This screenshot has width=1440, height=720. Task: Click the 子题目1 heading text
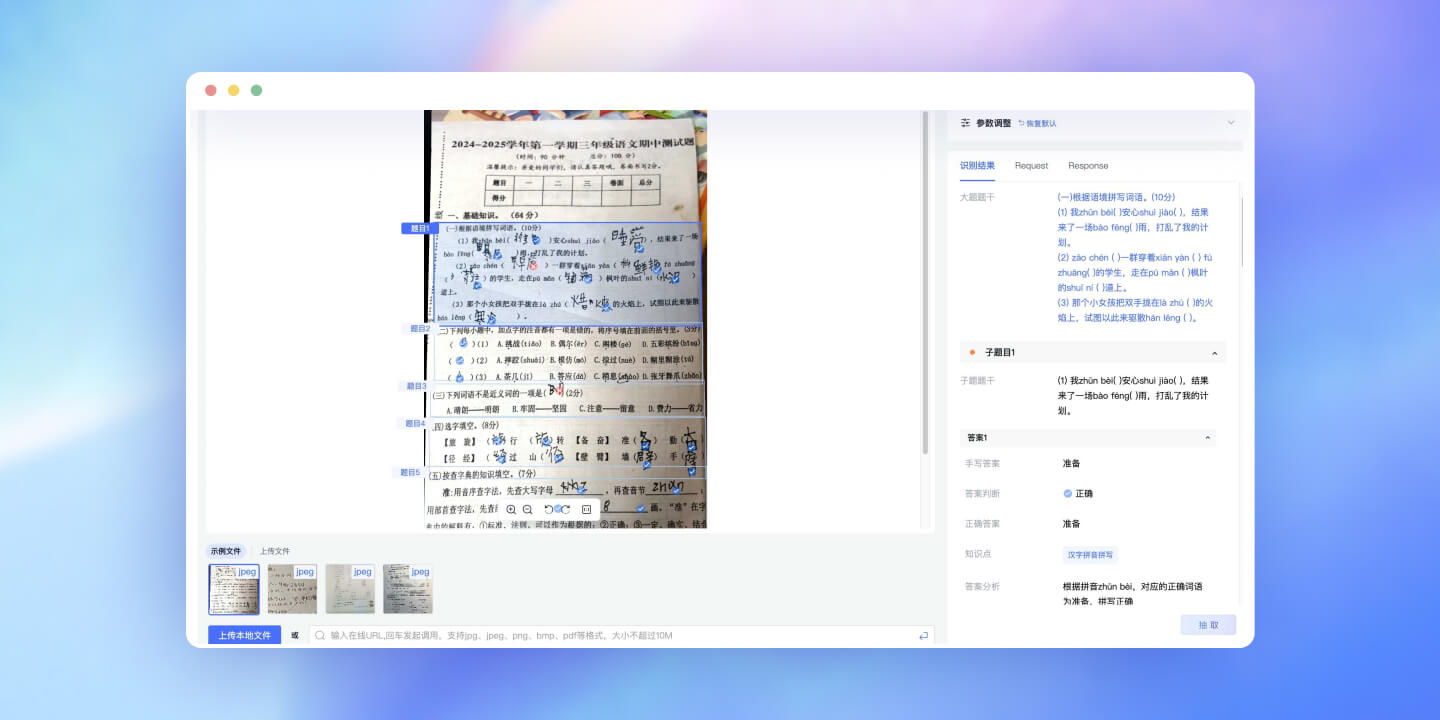1000,353
